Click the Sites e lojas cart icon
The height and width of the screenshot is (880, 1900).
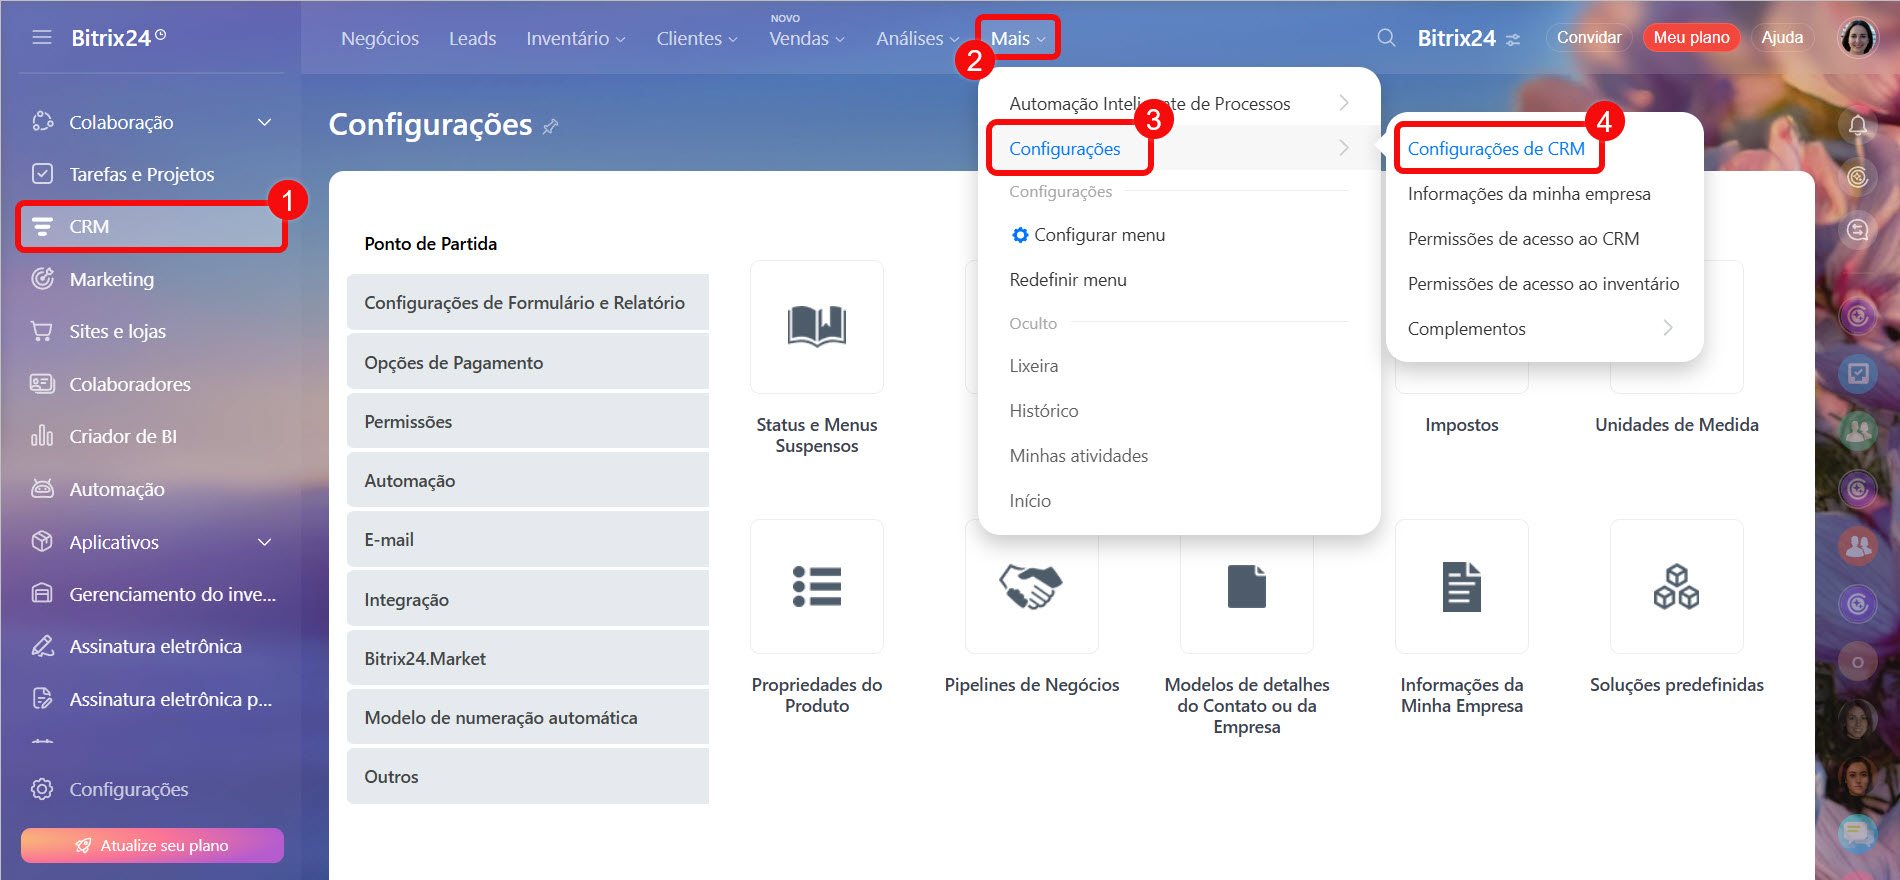click(x=42, y=331)
